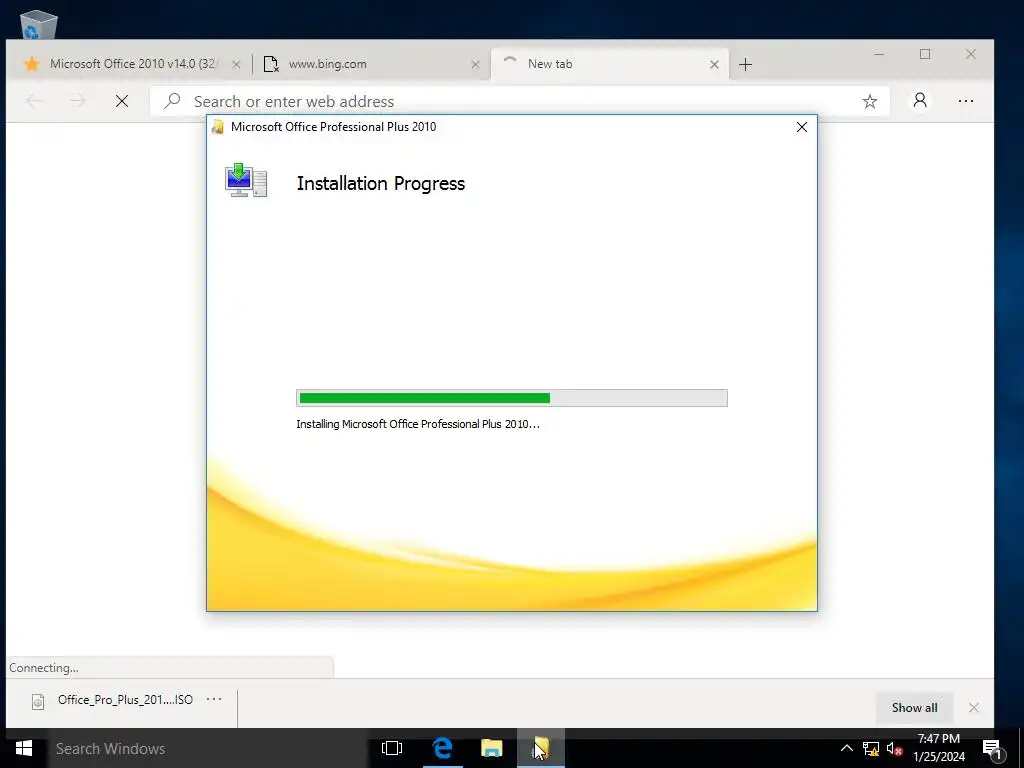Click the muted volume tray icon

coord(894,748)
